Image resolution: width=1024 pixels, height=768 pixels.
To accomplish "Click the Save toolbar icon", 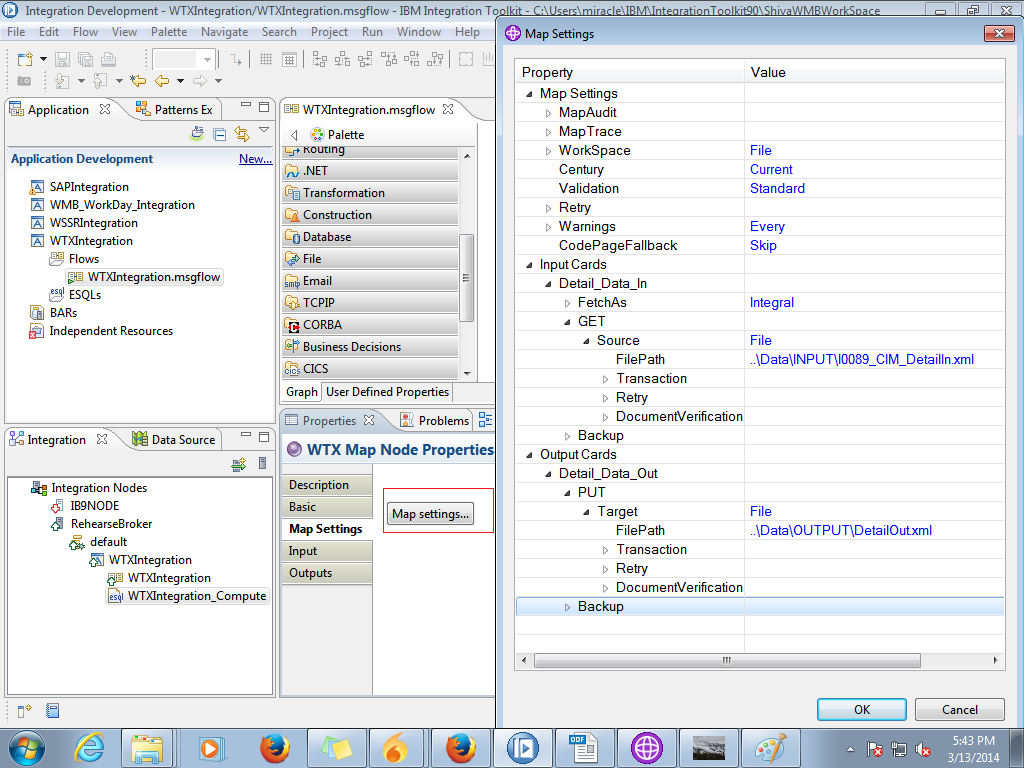I will point(62,59).
